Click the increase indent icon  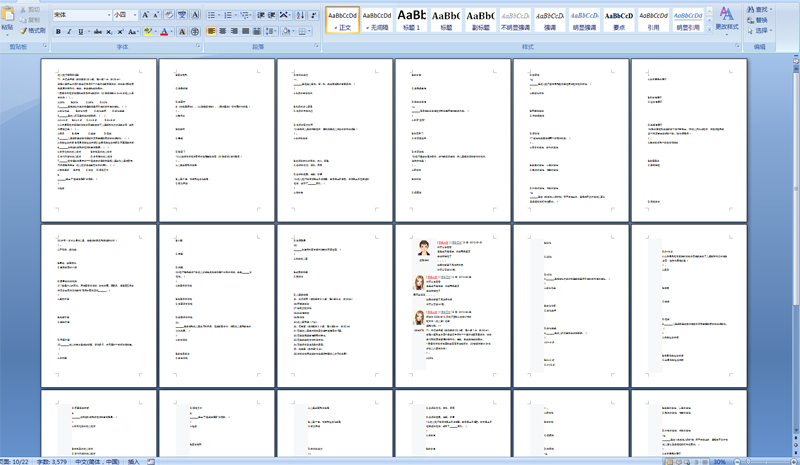(x=271, y=15)
